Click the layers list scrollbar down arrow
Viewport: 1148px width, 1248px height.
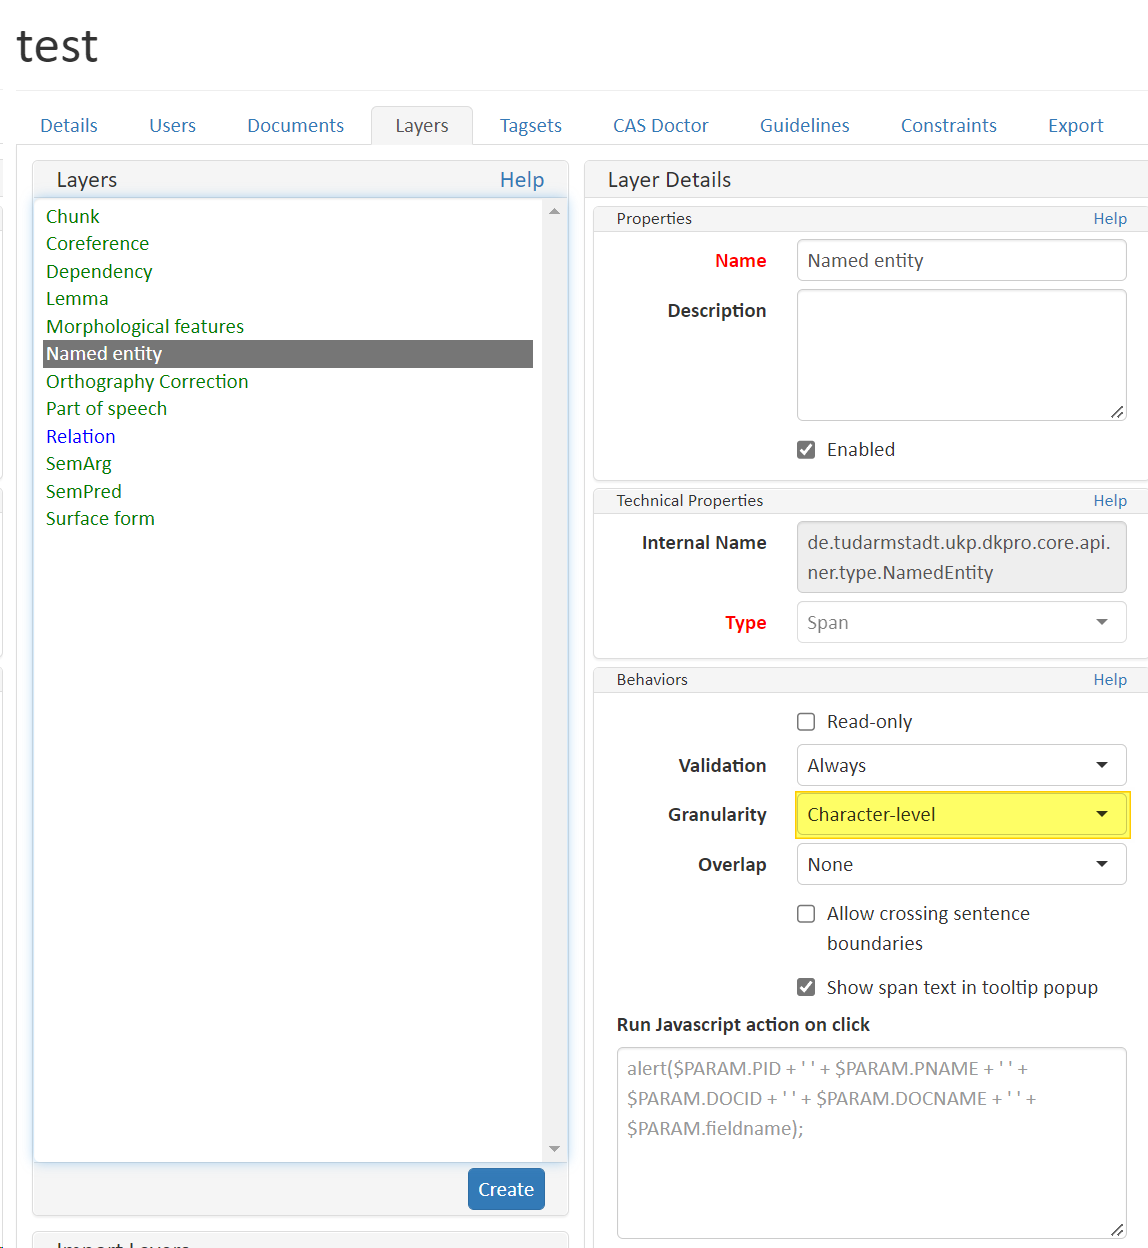tap(554, 1148)
